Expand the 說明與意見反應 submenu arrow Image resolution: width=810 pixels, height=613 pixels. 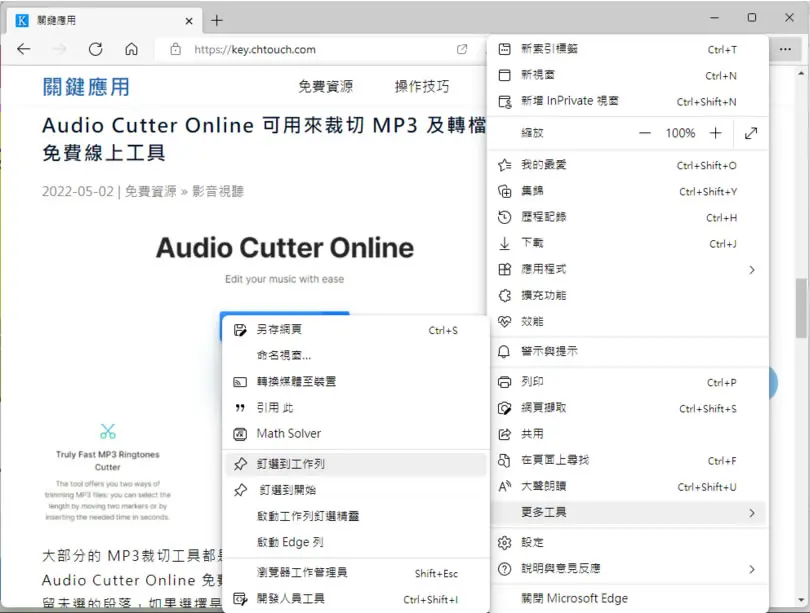pyautogui.click(x=752, y=569)
